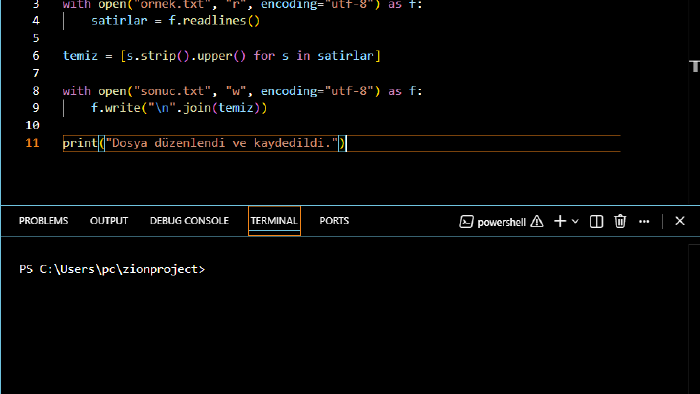700x394 pixels.
Task: Open the PROBLEMS panel tab
Action: 43,221
